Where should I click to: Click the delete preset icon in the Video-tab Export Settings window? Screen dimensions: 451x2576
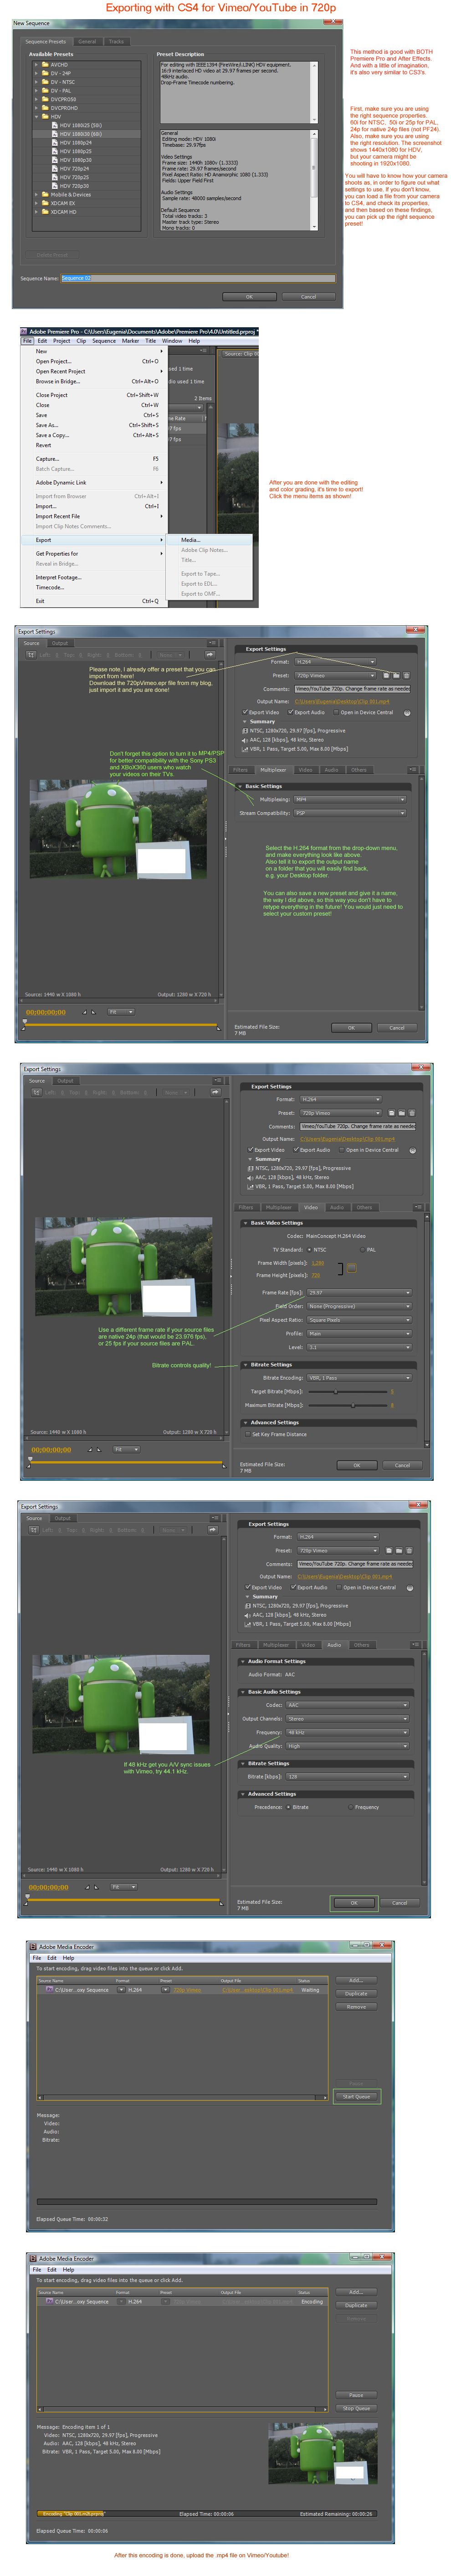tap(411, 1112)
